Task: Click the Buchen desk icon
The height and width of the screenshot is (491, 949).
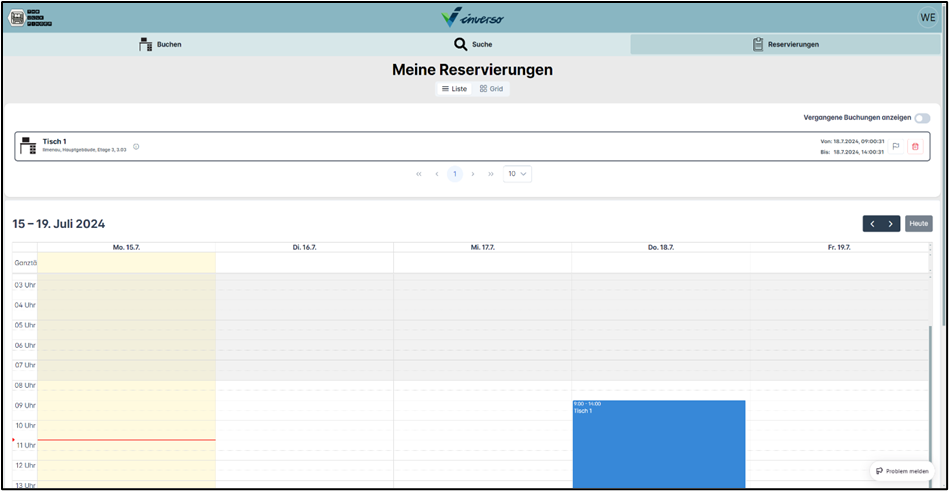Action: [145, 44]
